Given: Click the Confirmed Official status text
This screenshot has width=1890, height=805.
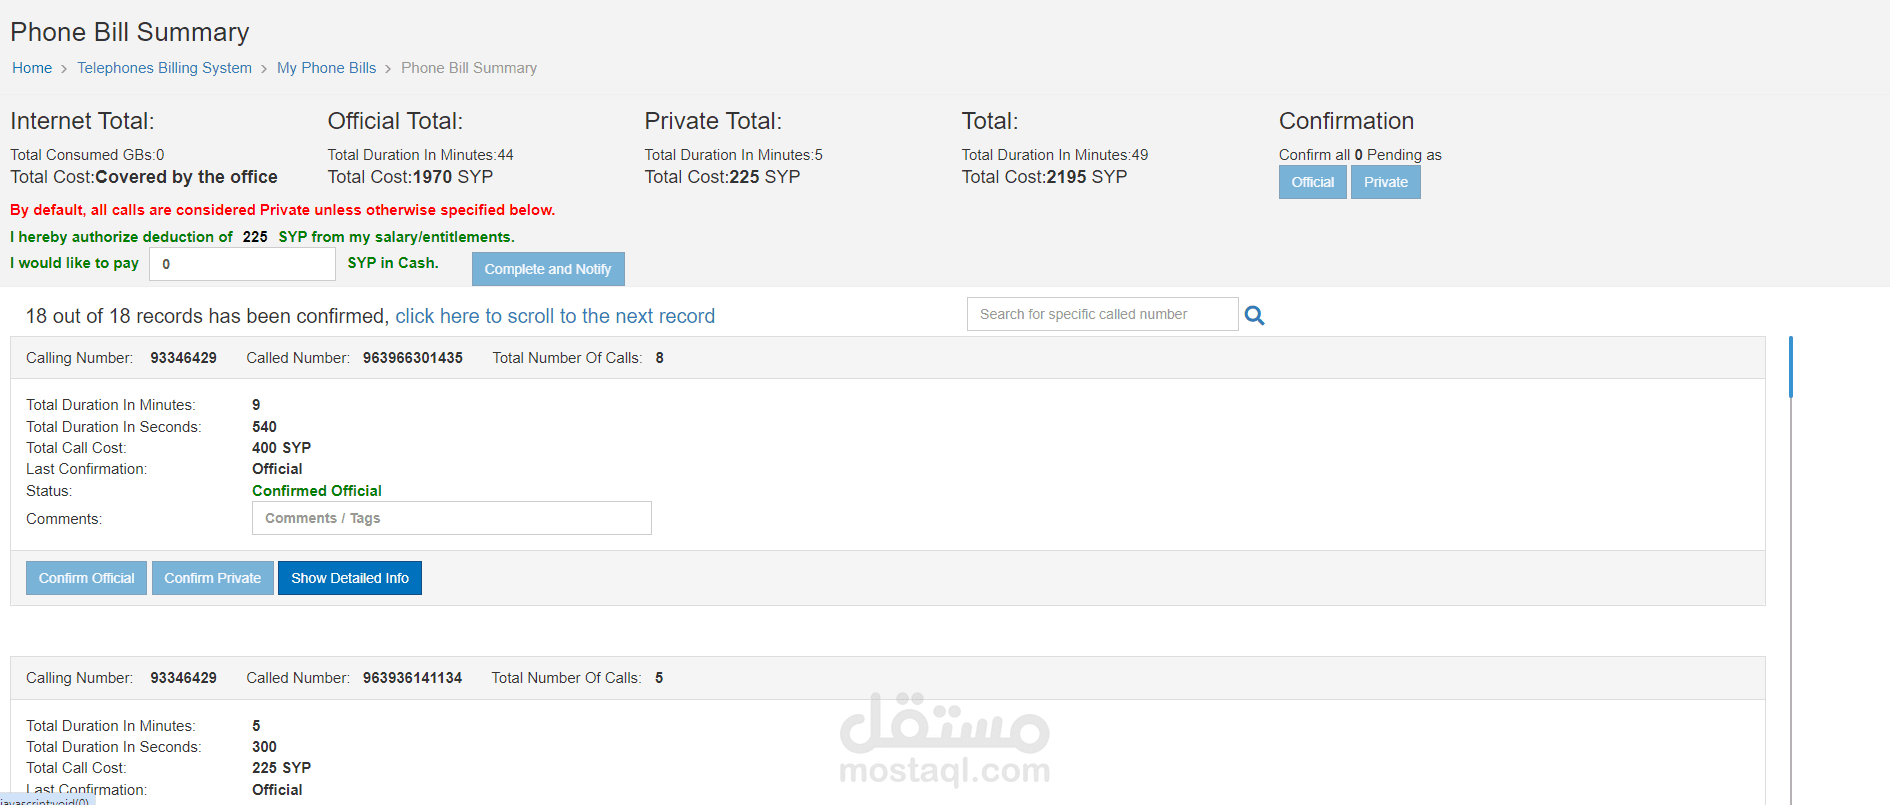Looking at the screenshot, I should [317, 491].
